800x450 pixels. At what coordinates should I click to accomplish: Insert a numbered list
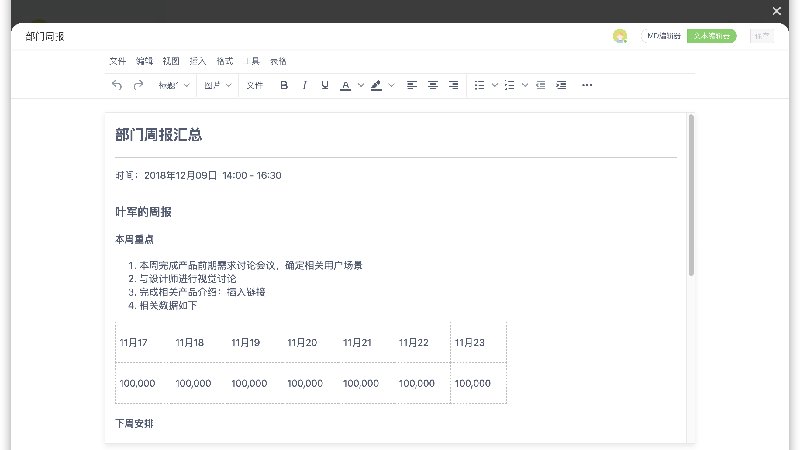pyautogui.click(x=509, y=85)
